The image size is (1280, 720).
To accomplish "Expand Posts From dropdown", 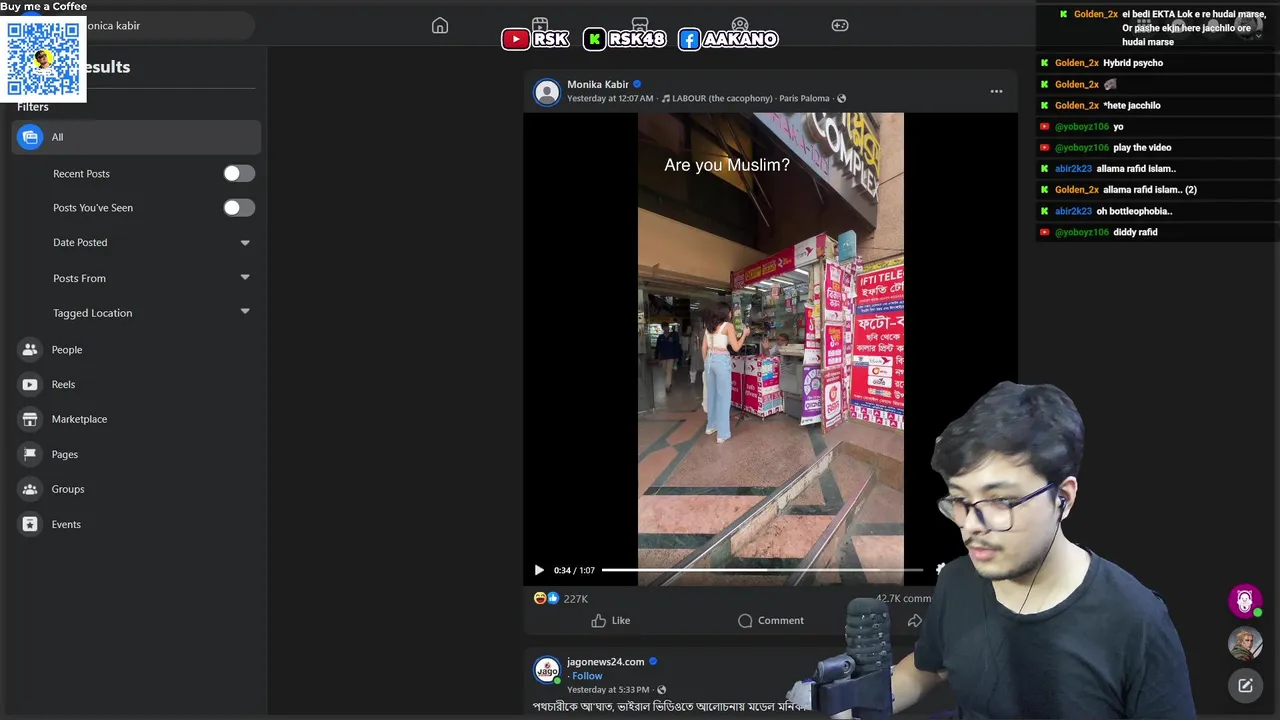I will click(x=245, y=278).
